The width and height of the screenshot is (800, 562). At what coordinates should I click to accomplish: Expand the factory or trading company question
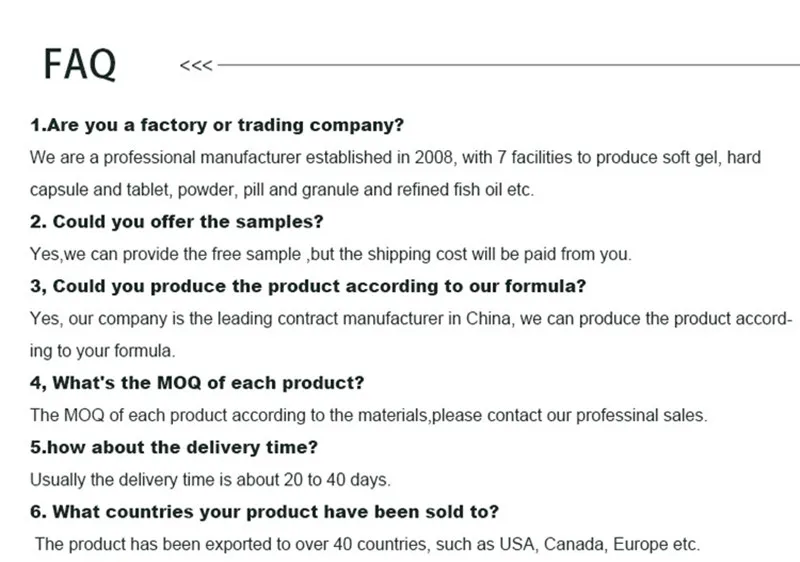click(217, 126)
